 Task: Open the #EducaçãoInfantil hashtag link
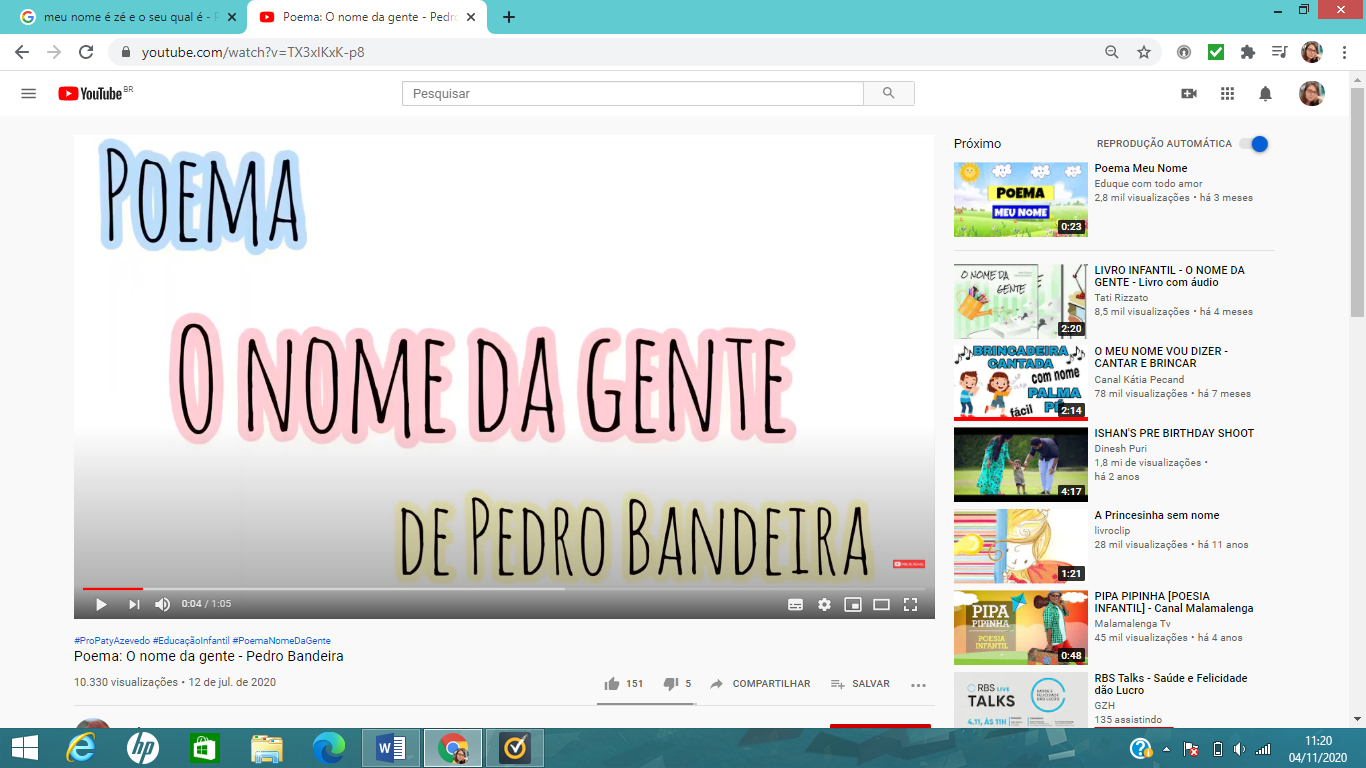click(x=191, y=640)
